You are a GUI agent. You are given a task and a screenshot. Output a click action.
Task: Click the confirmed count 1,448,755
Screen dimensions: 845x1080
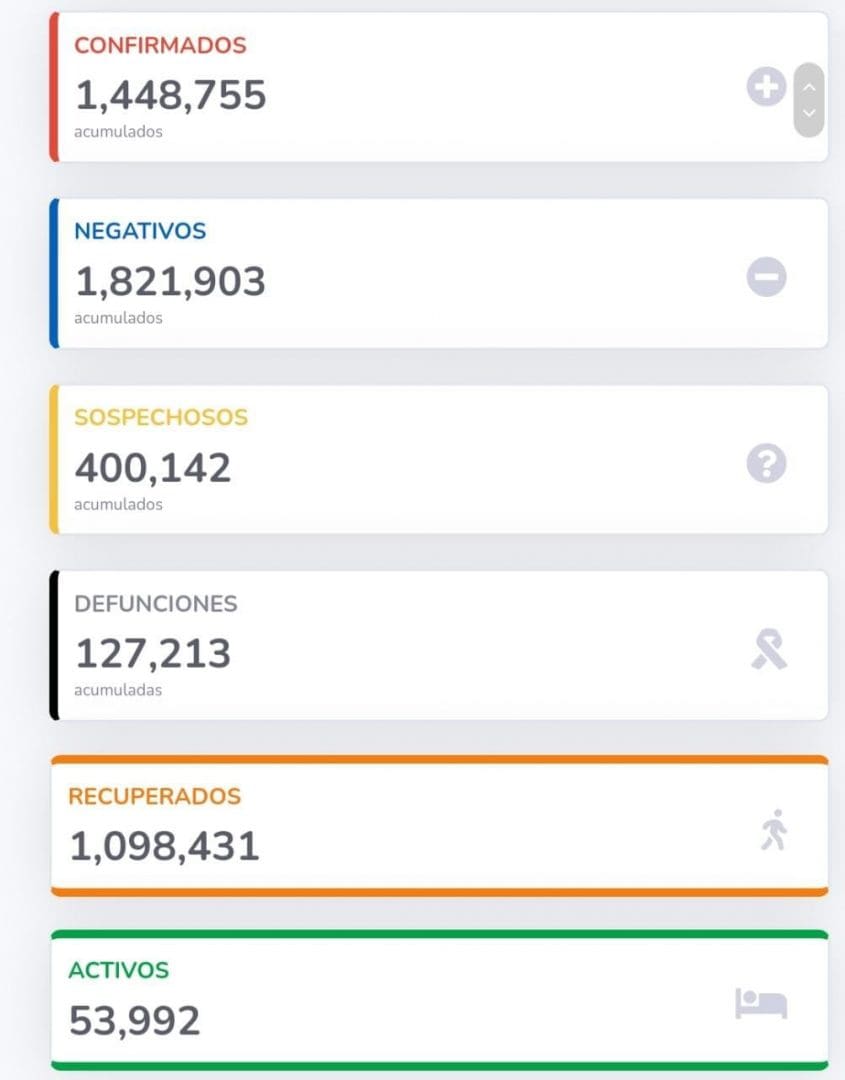click(170, 96)
